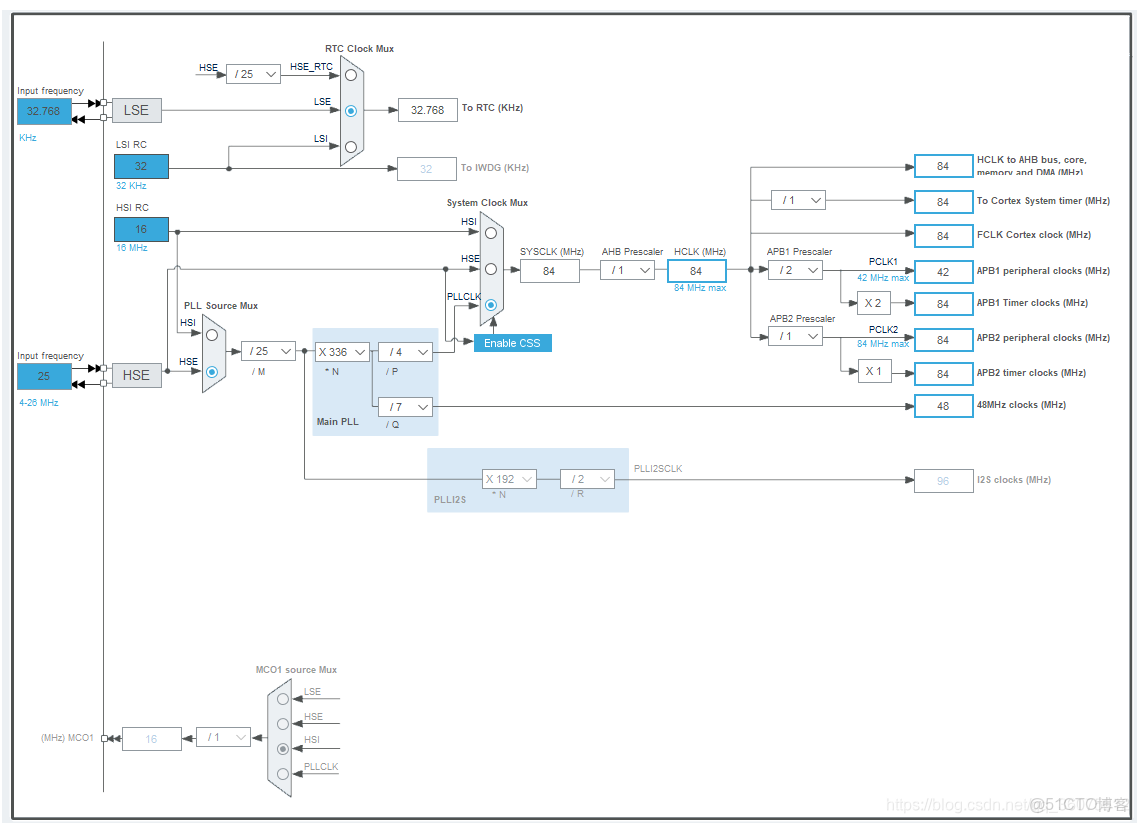Open the Main PLL /P divider dropdown
Viewport: 1139px width, 823px height.
coord(405,351)
